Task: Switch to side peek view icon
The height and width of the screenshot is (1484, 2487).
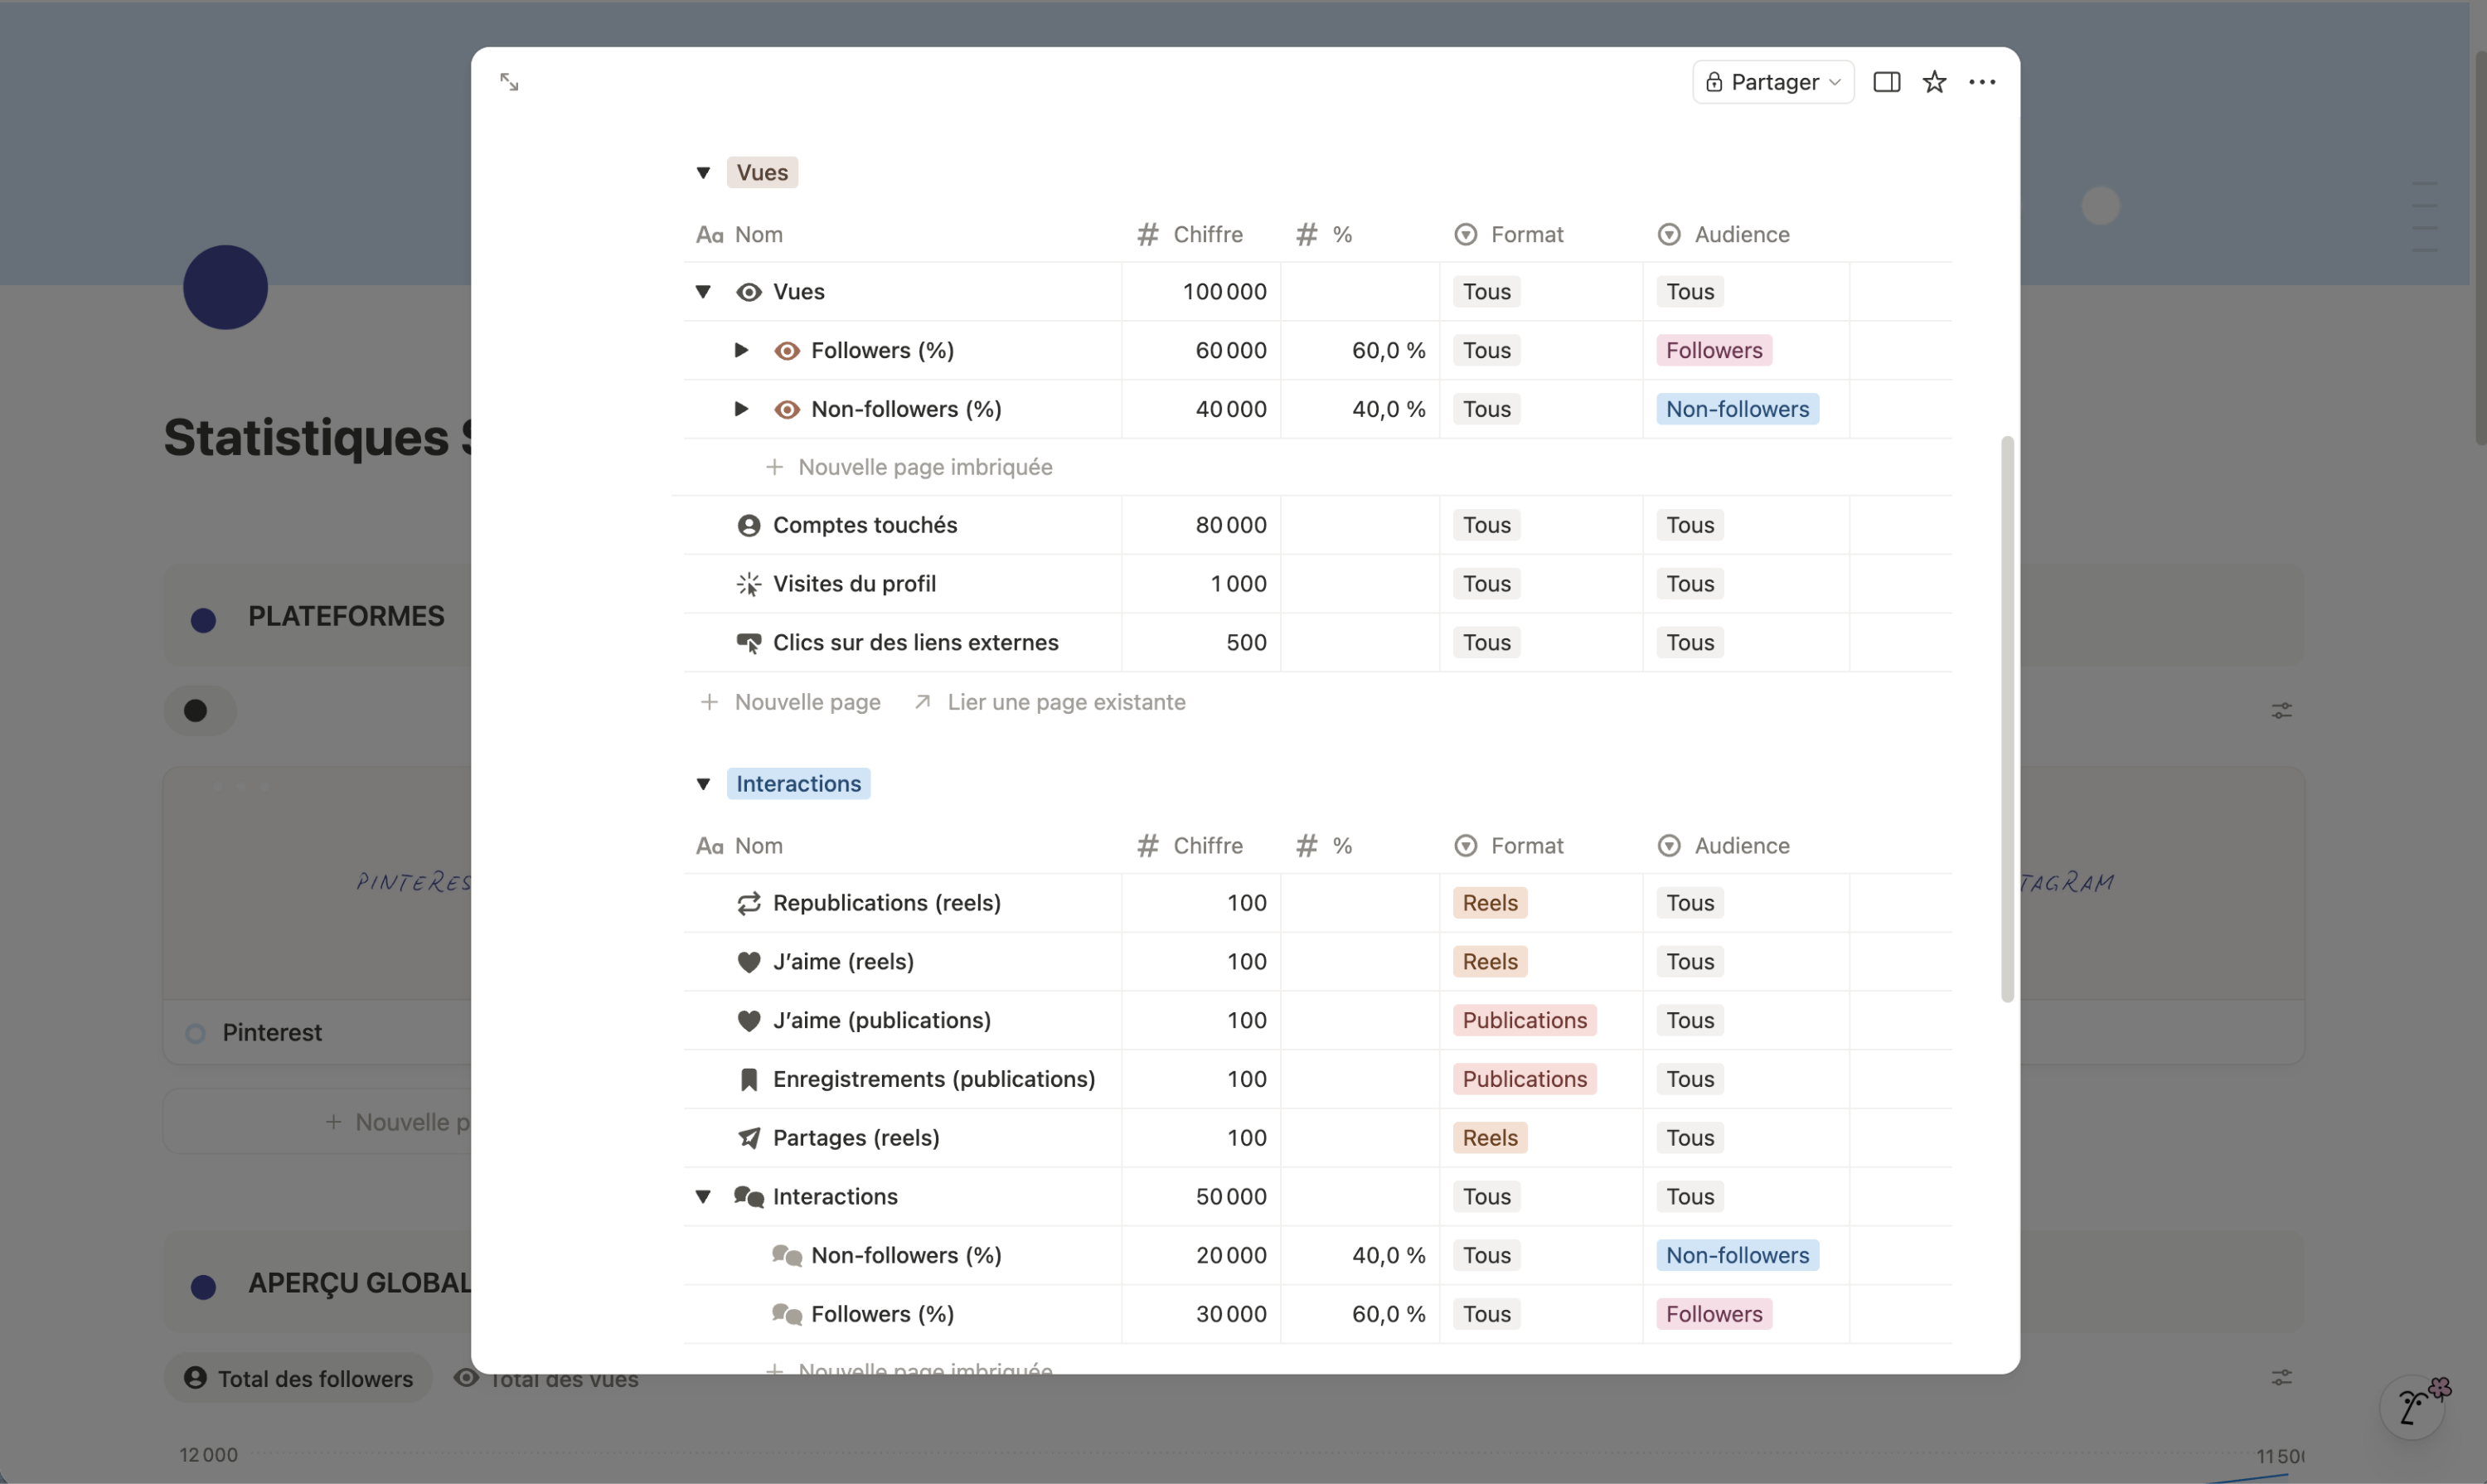Action: point(1886,82)
